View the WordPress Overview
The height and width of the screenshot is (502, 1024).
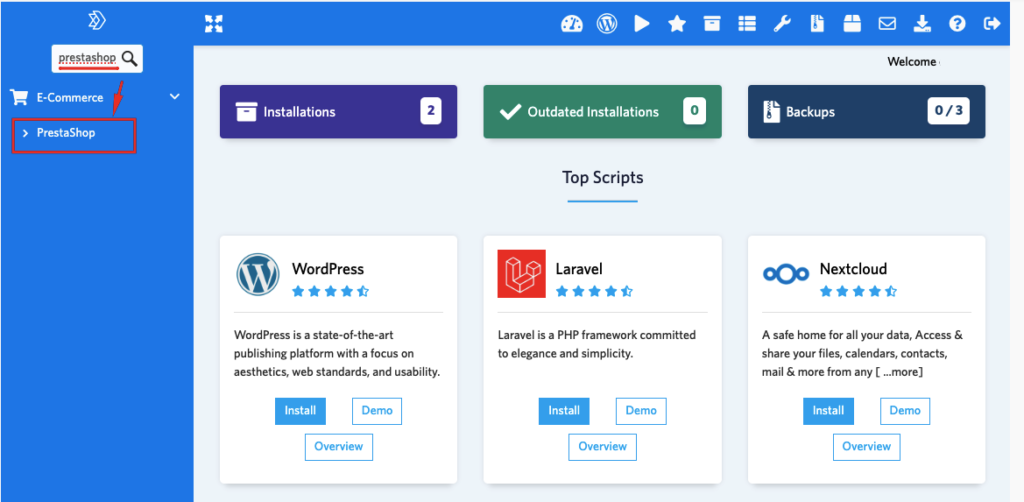pos(338,447)
